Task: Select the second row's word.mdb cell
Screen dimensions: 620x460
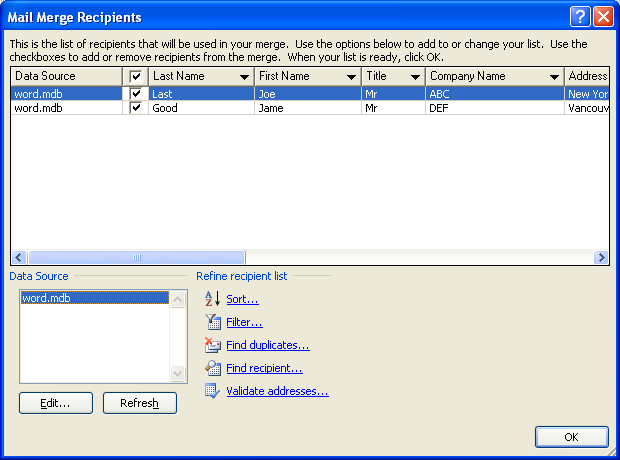Action: pos(66,108)
